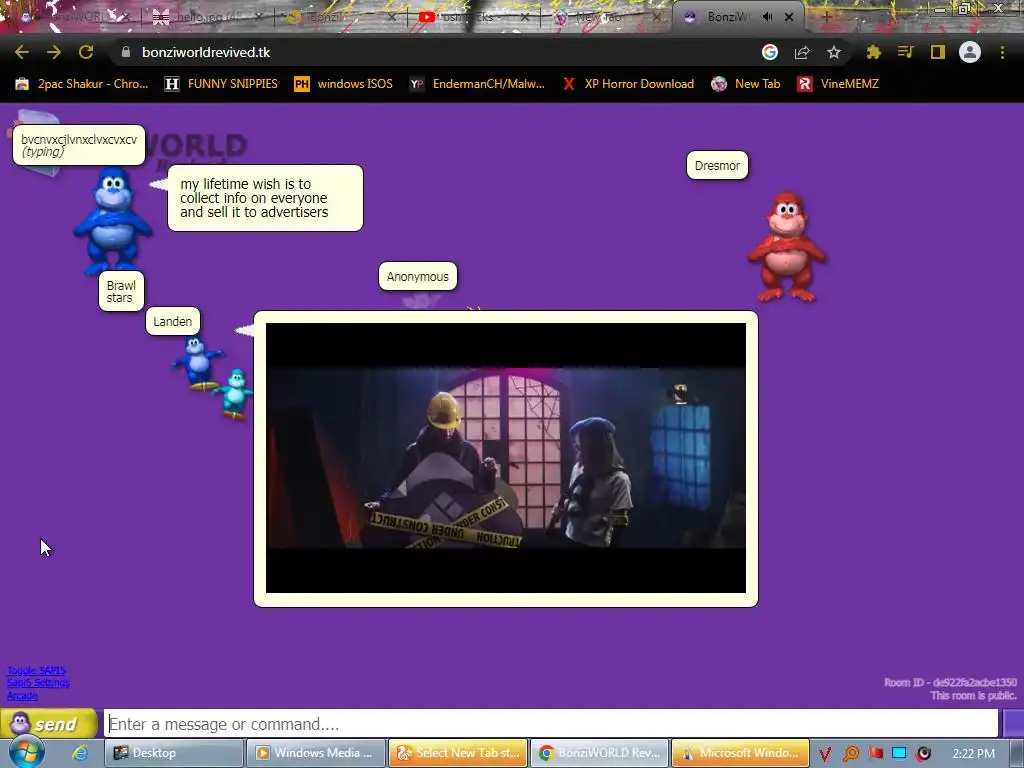View site info via lock icon

tap(126, 52)
